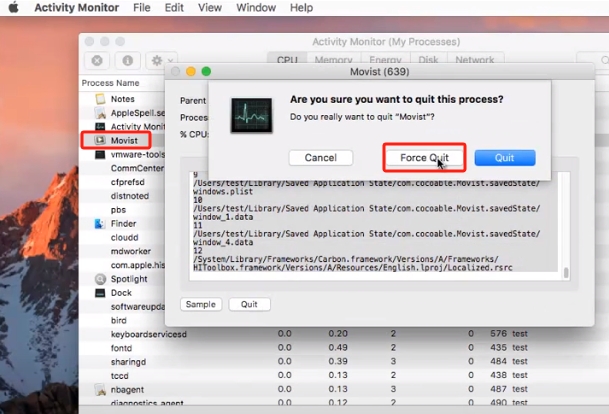609x414 pixels.
Task: Select the nbagent process icon
Action: [x=100, y=389]
